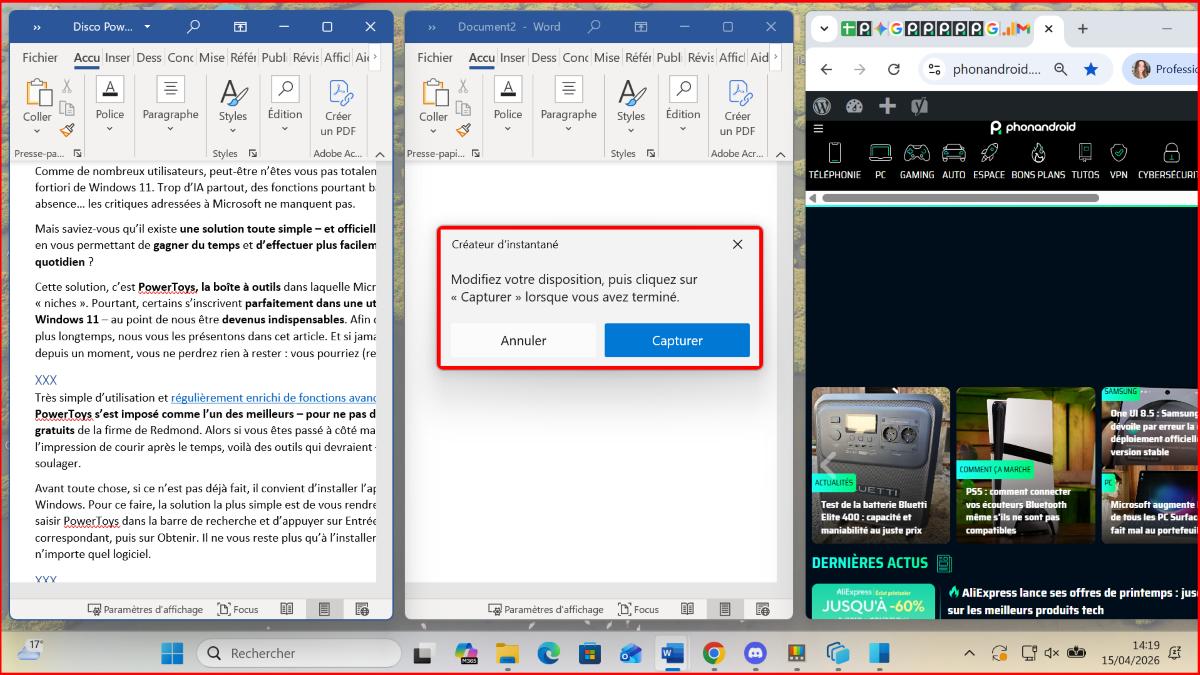Click the horizontal scrollbar under phonandroid categories
The height and width of the screenshot is (675, 1200).
tap(960, 198)
